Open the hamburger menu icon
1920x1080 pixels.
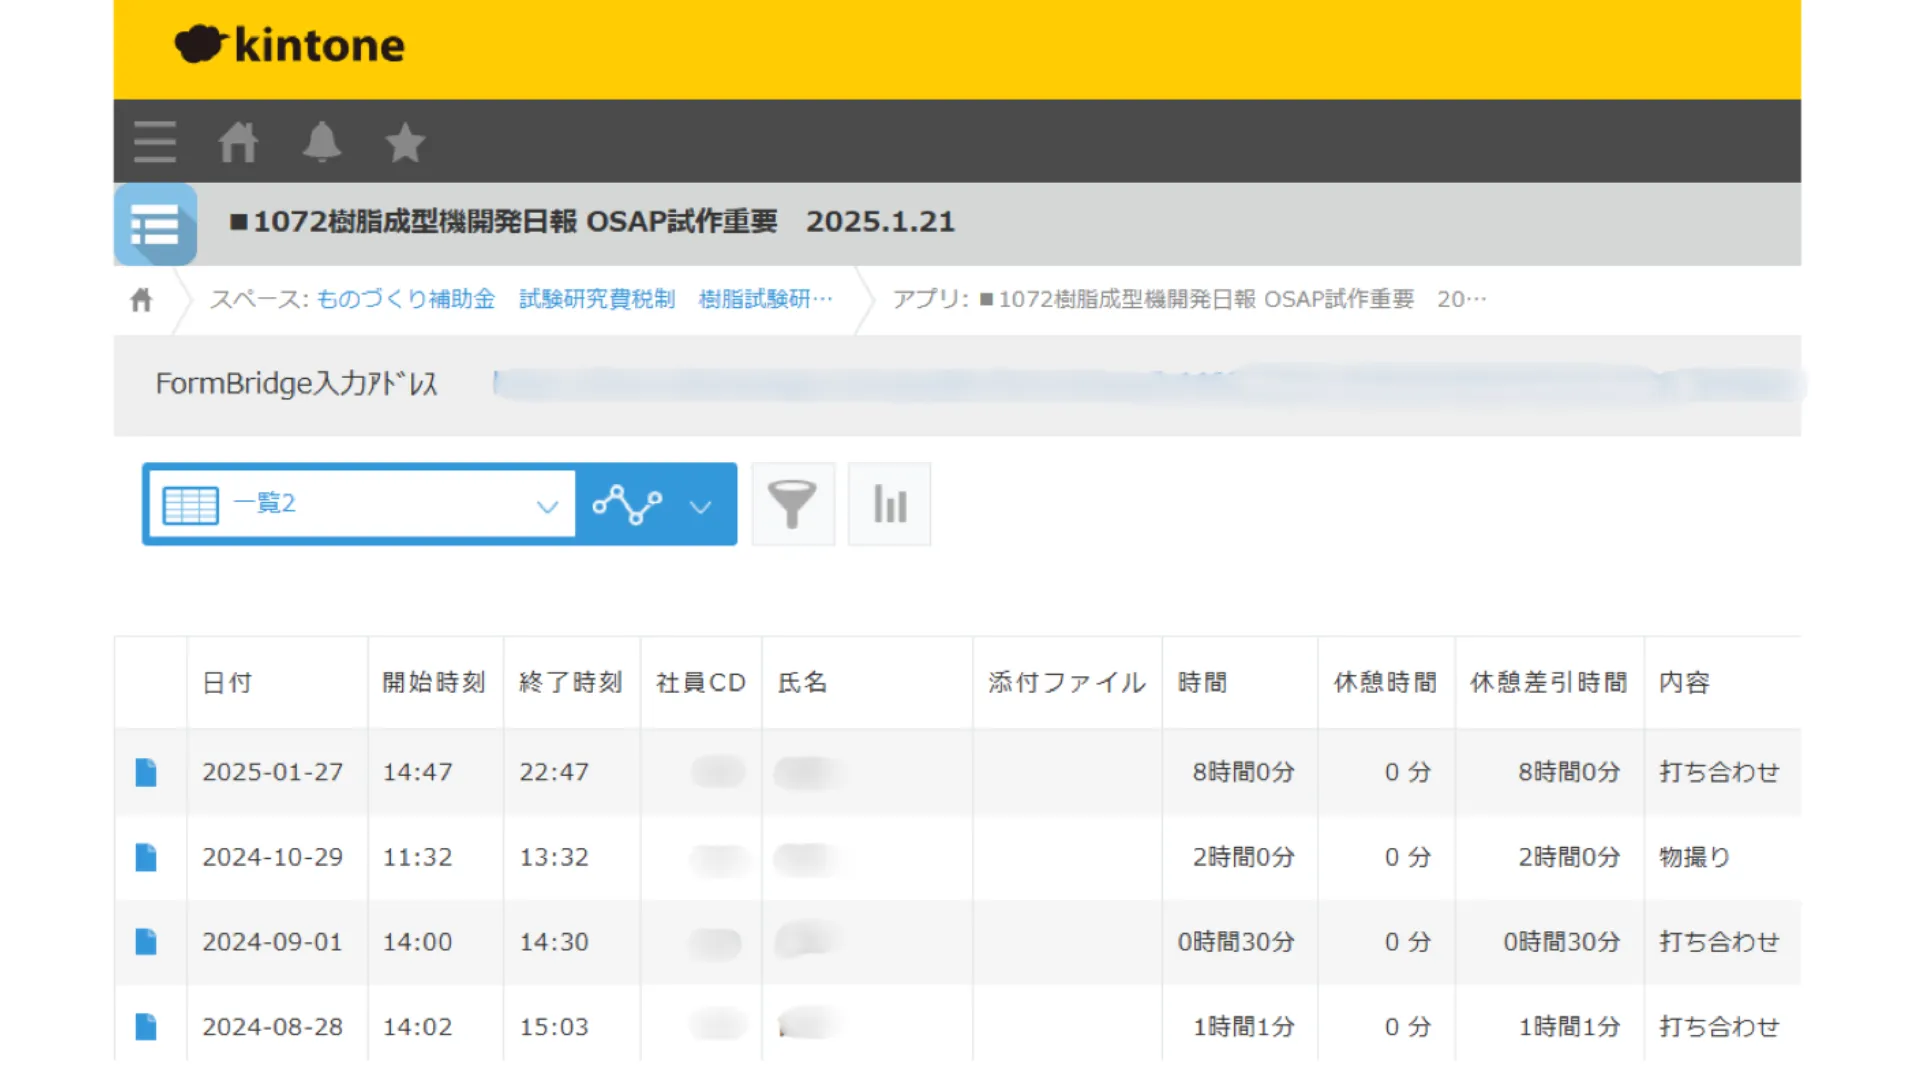pos(155,142)
